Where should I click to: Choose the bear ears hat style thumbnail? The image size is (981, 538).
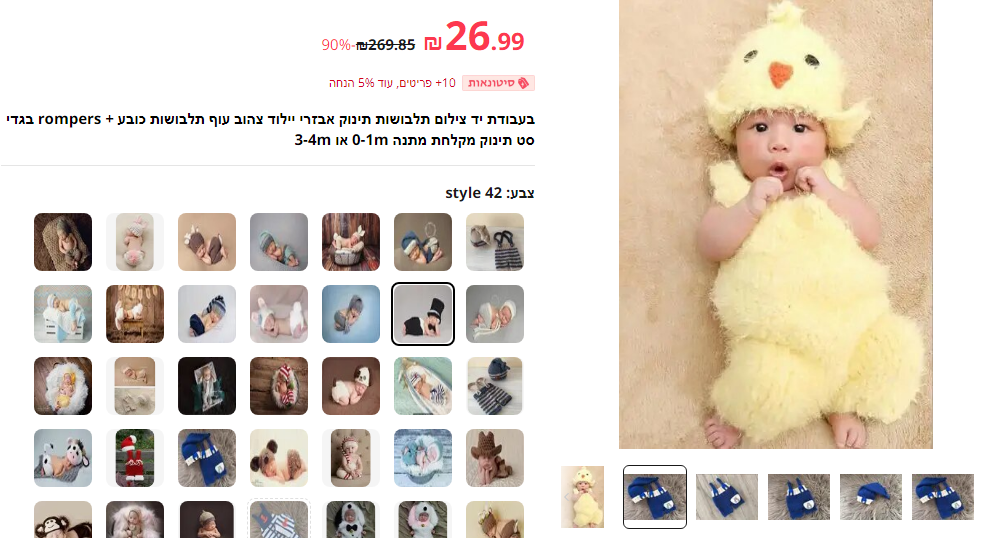coord(279,458)
